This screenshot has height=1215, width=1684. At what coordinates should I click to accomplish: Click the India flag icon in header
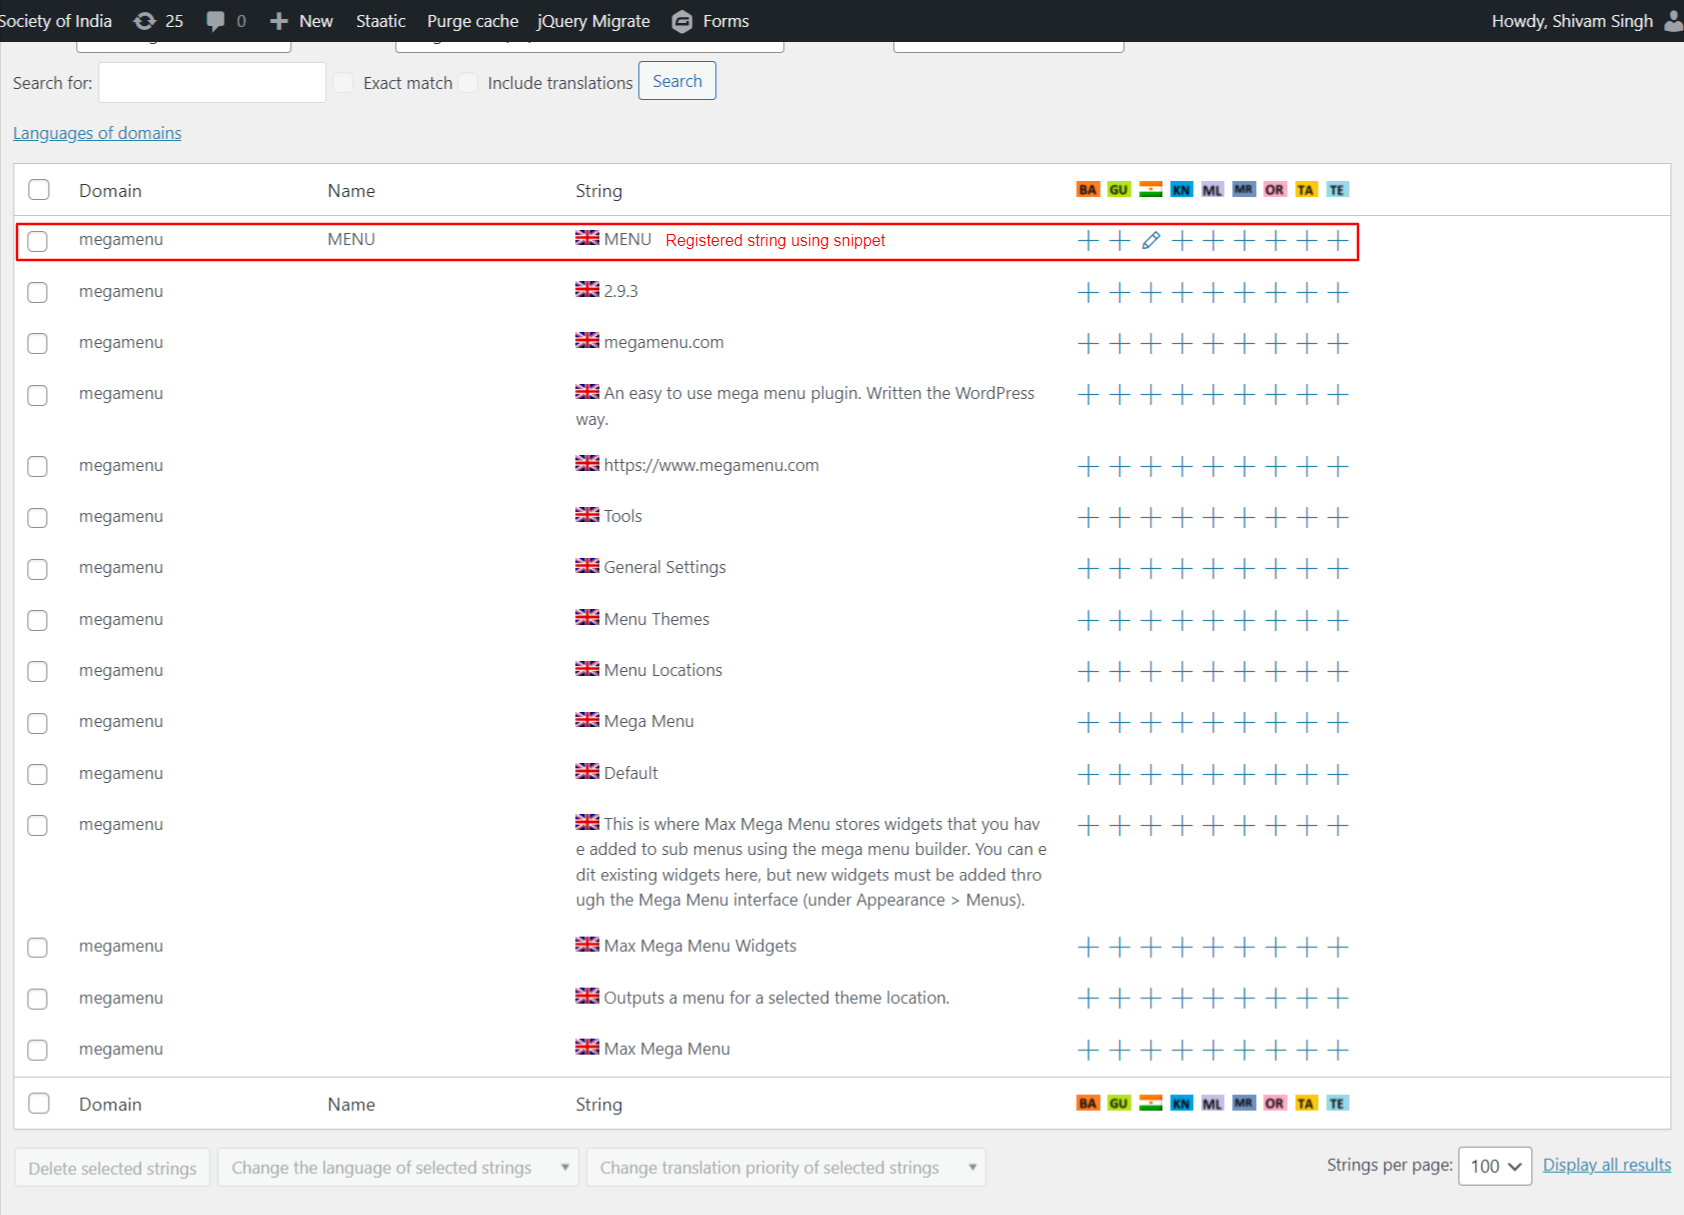(1151, 189)
